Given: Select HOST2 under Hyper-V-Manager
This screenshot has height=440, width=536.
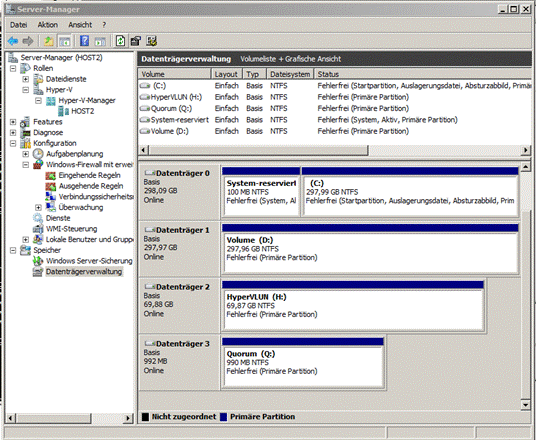Looking at the screenshot, I should tap(82, 111).
